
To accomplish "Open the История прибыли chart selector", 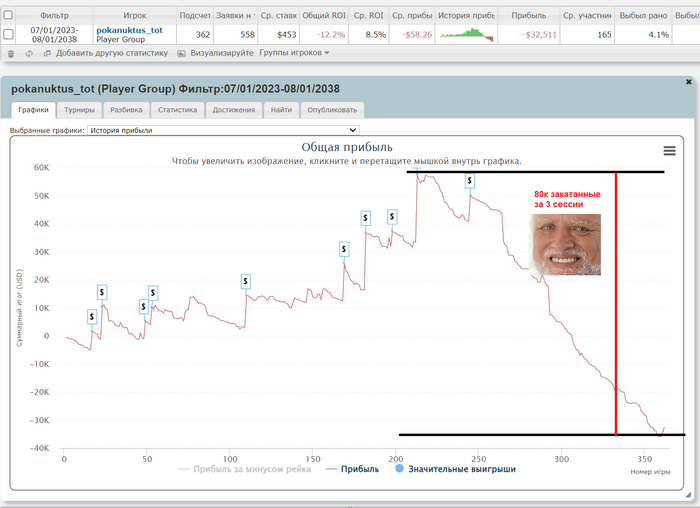I will pos(223,130).
